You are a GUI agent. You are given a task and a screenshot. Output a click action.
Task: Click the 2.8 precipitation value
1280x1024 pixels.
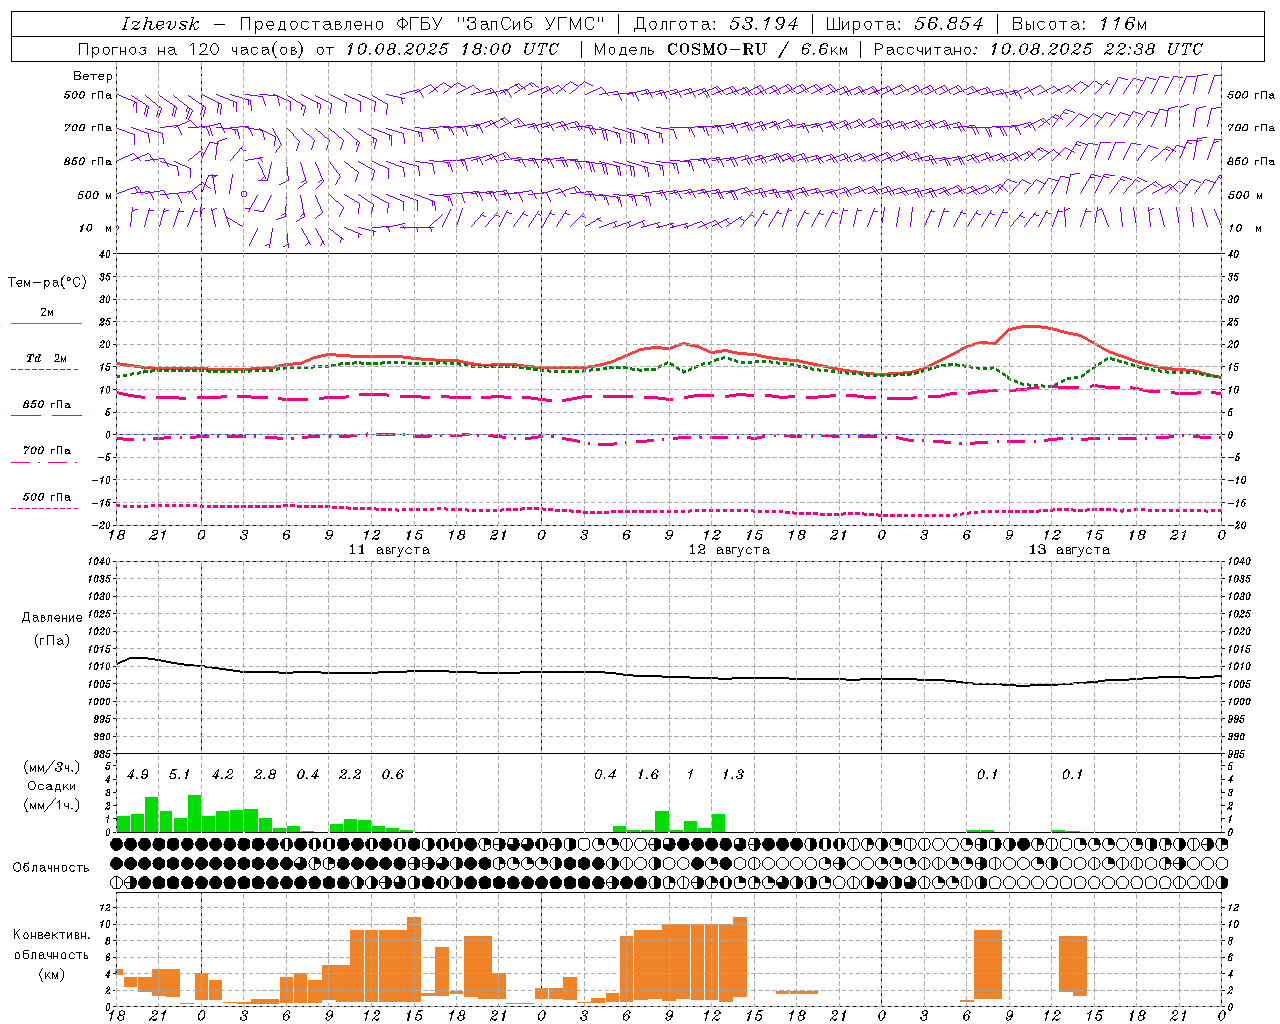[265, 774]
